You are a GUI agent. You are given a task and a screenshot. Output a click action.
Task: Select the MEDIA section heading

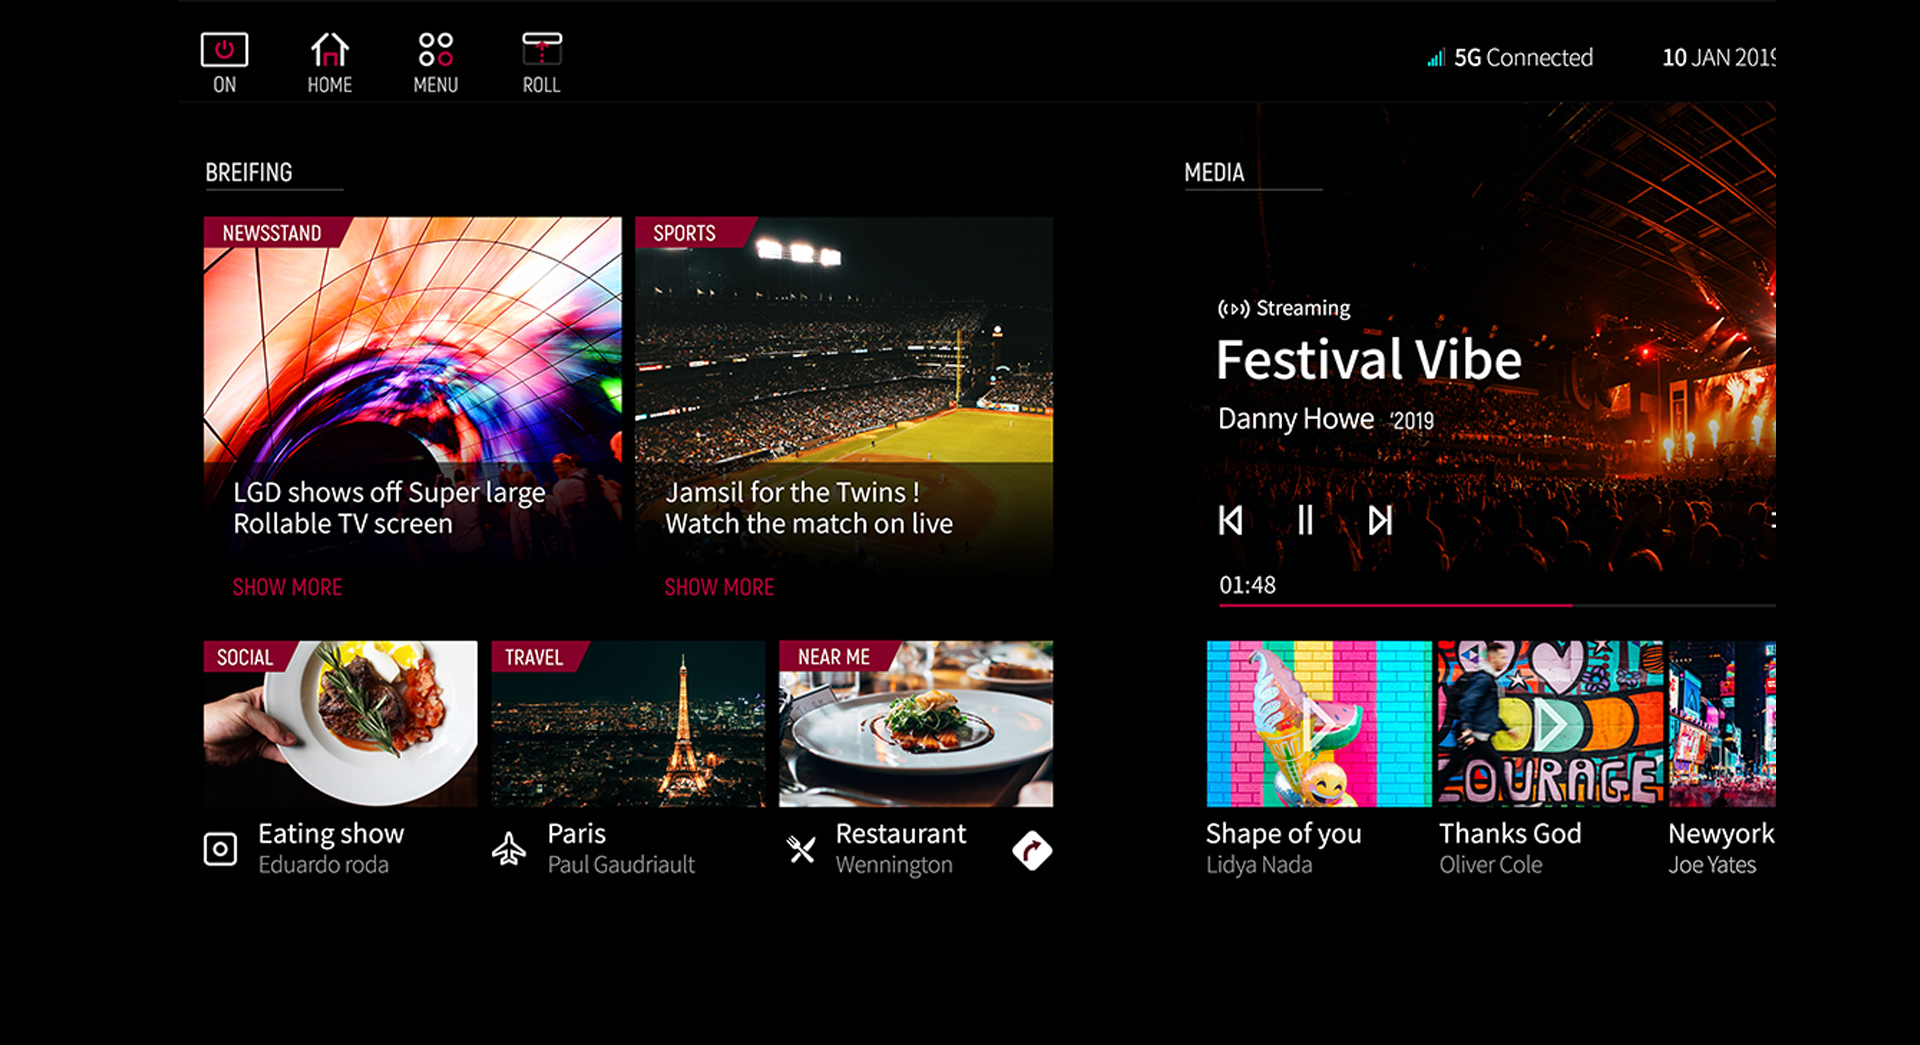click(1214, 172)
